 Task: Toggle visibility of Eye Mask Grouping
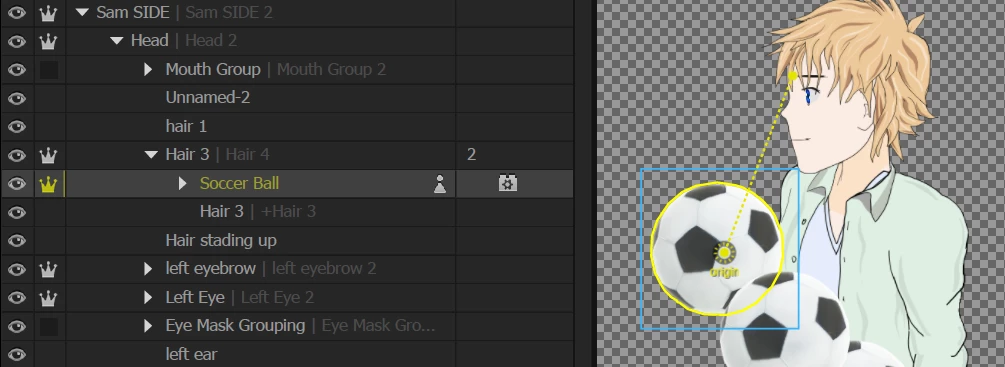tap(16, 327)
